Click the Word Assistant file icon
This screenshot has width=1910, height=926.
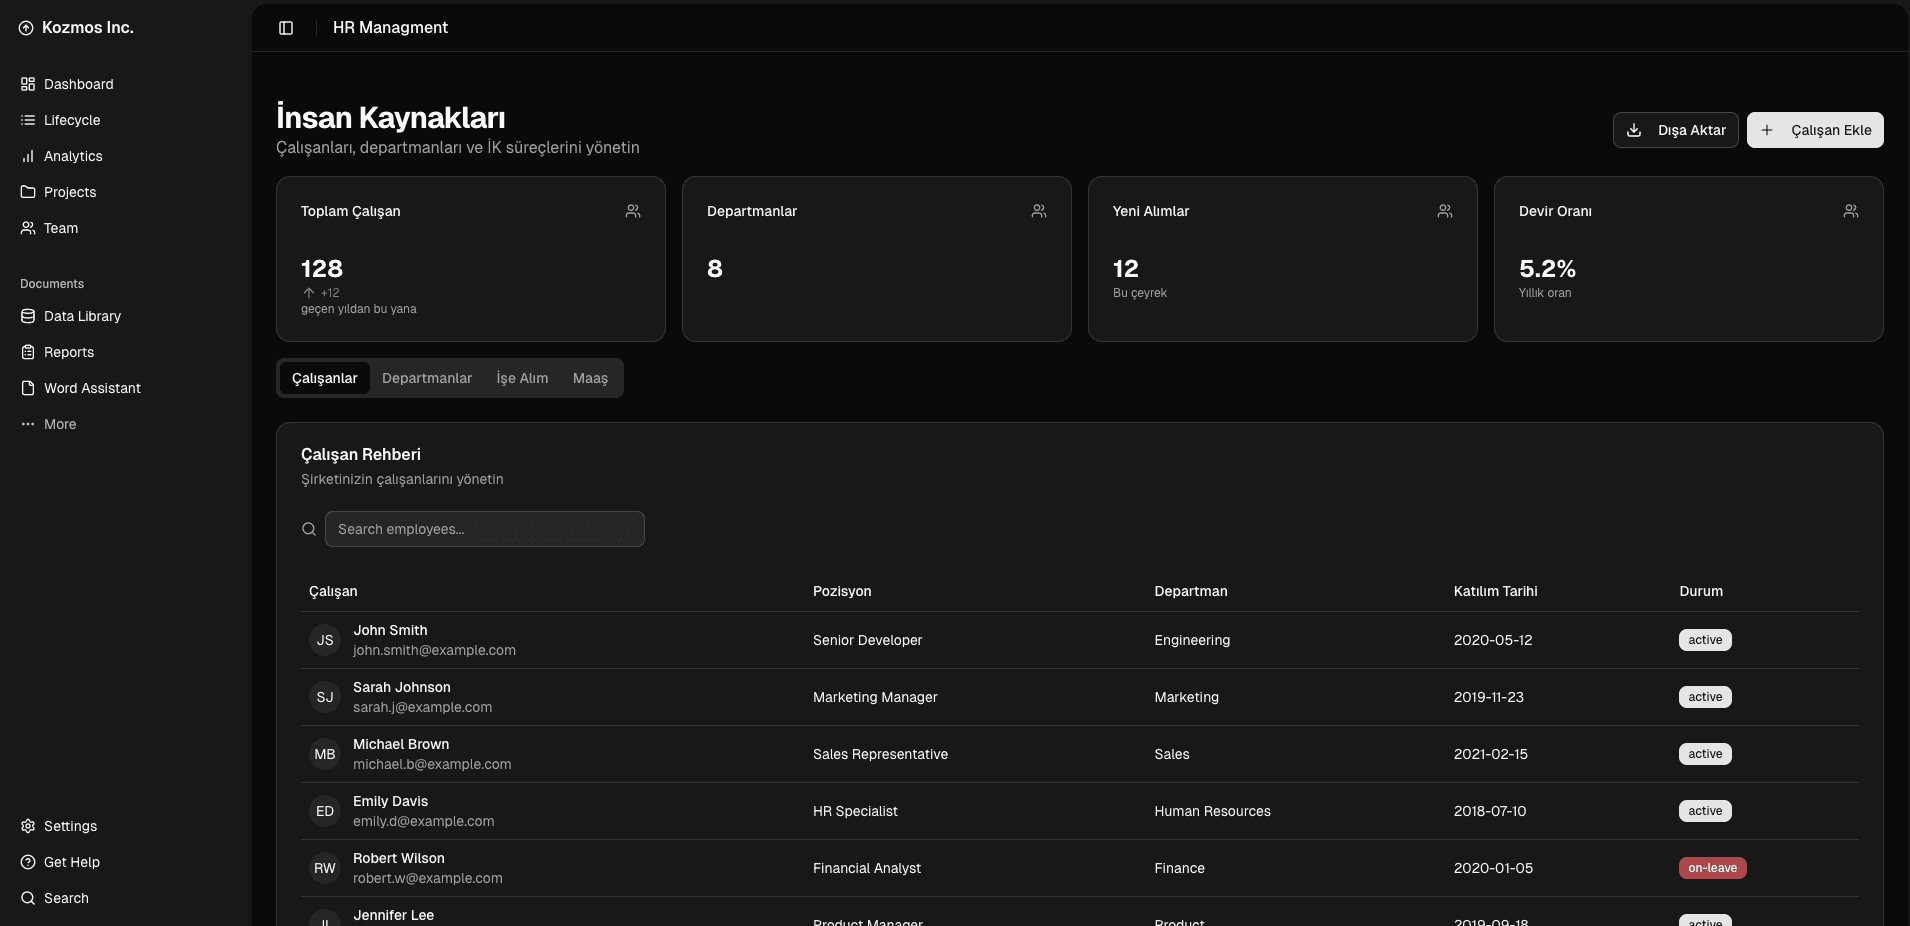coord(28,388)
